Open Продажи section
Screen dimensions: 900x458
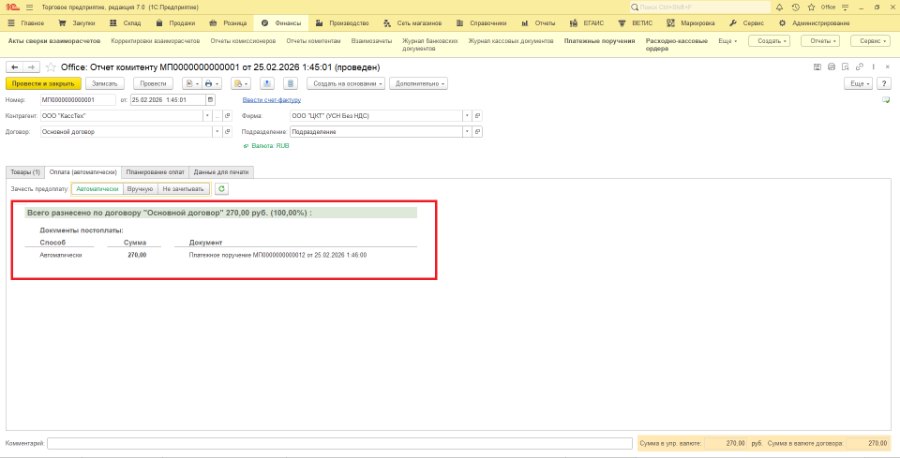(176, 24)
